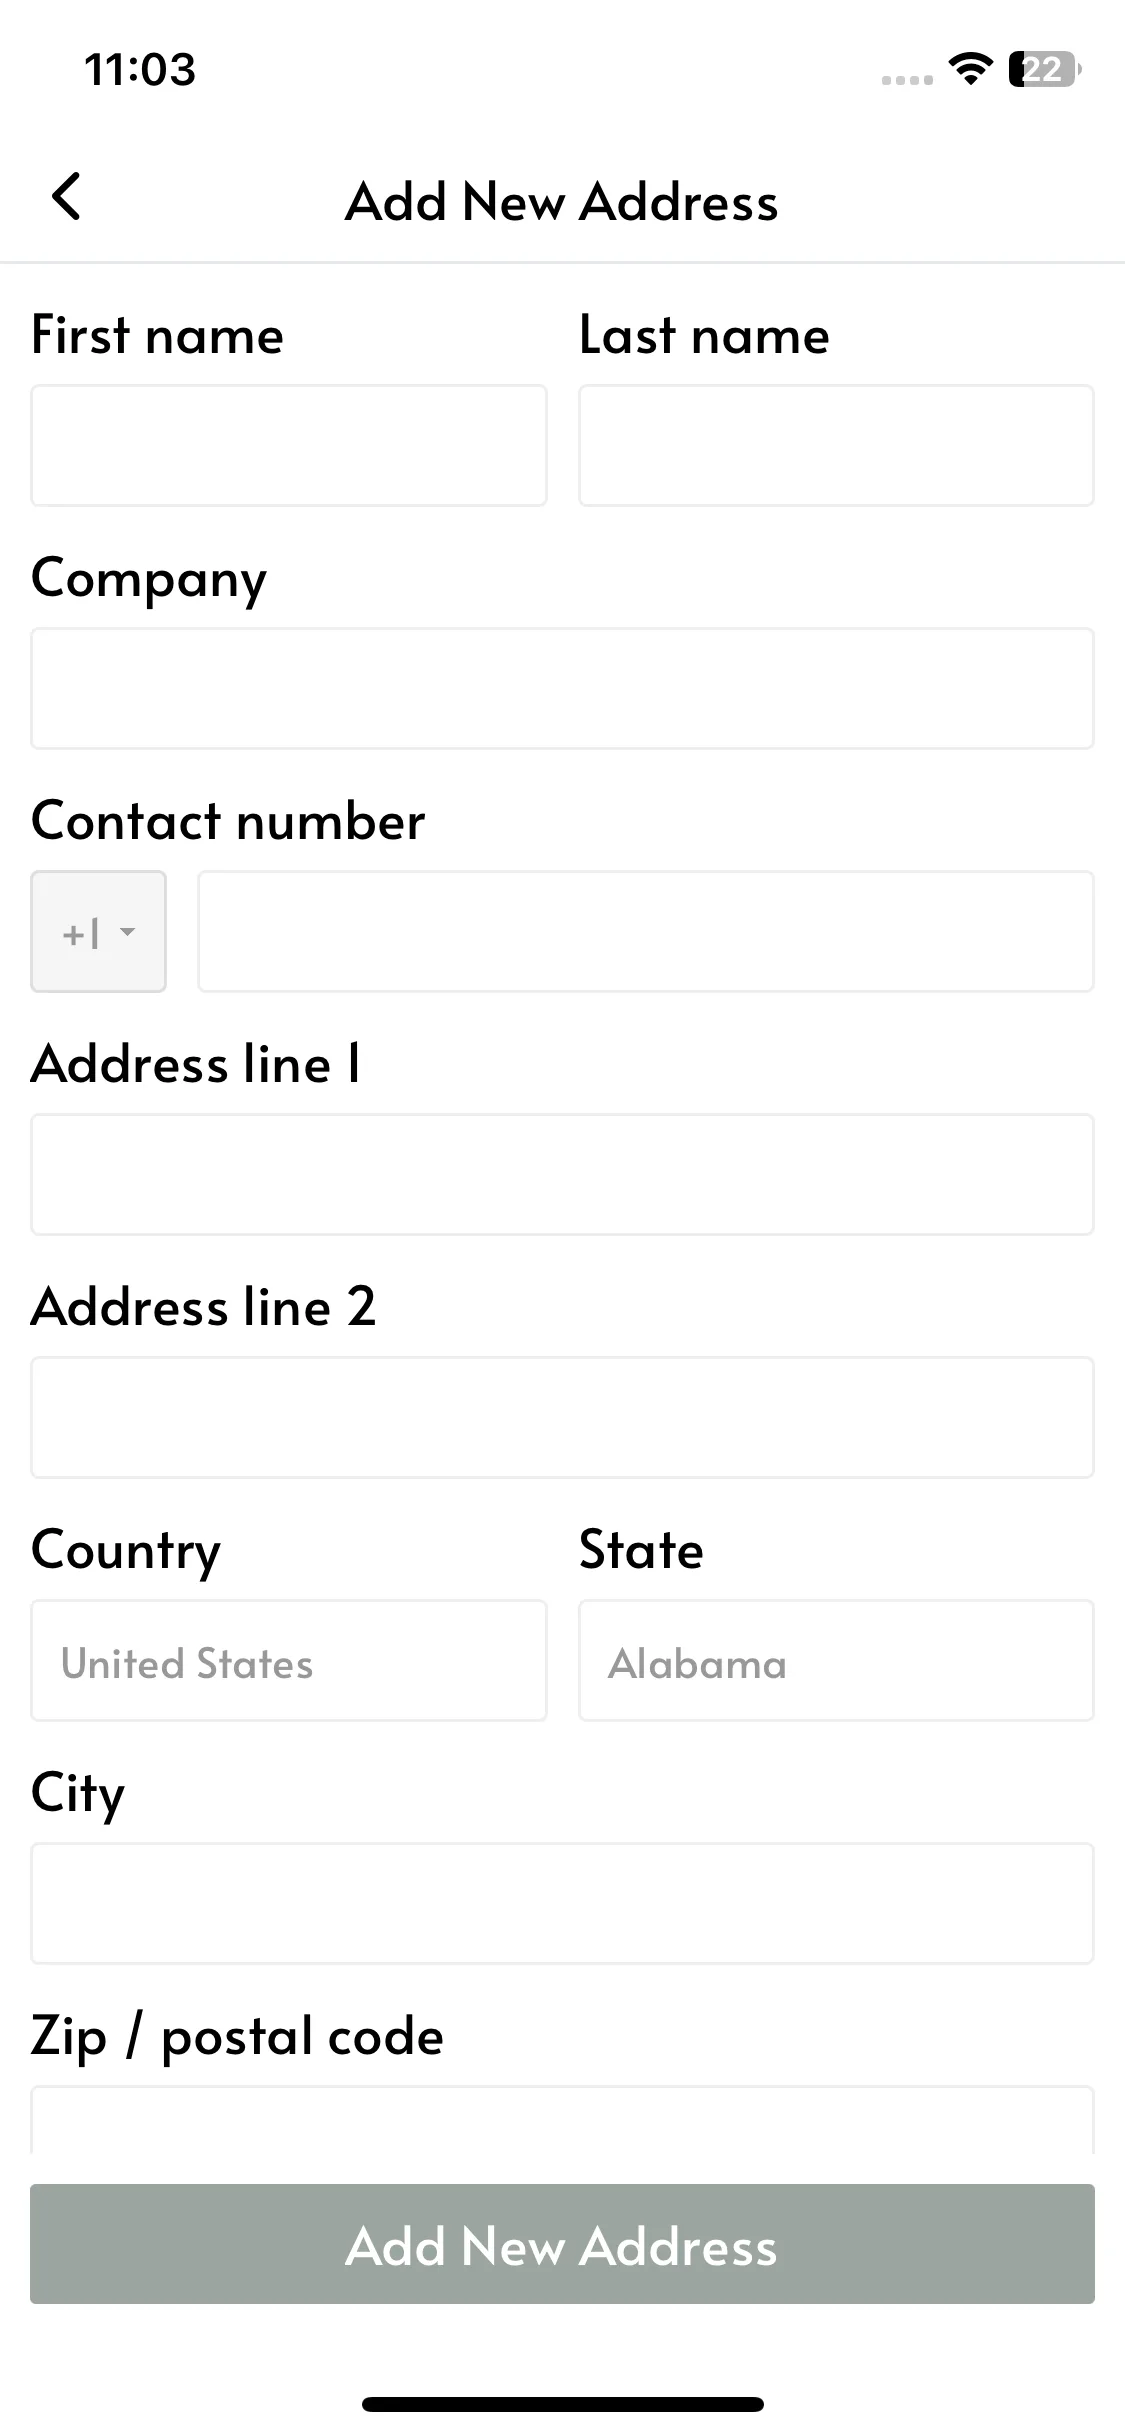
Task: Tap the Wi-Fi status icon
Action: tap(970, 69)
